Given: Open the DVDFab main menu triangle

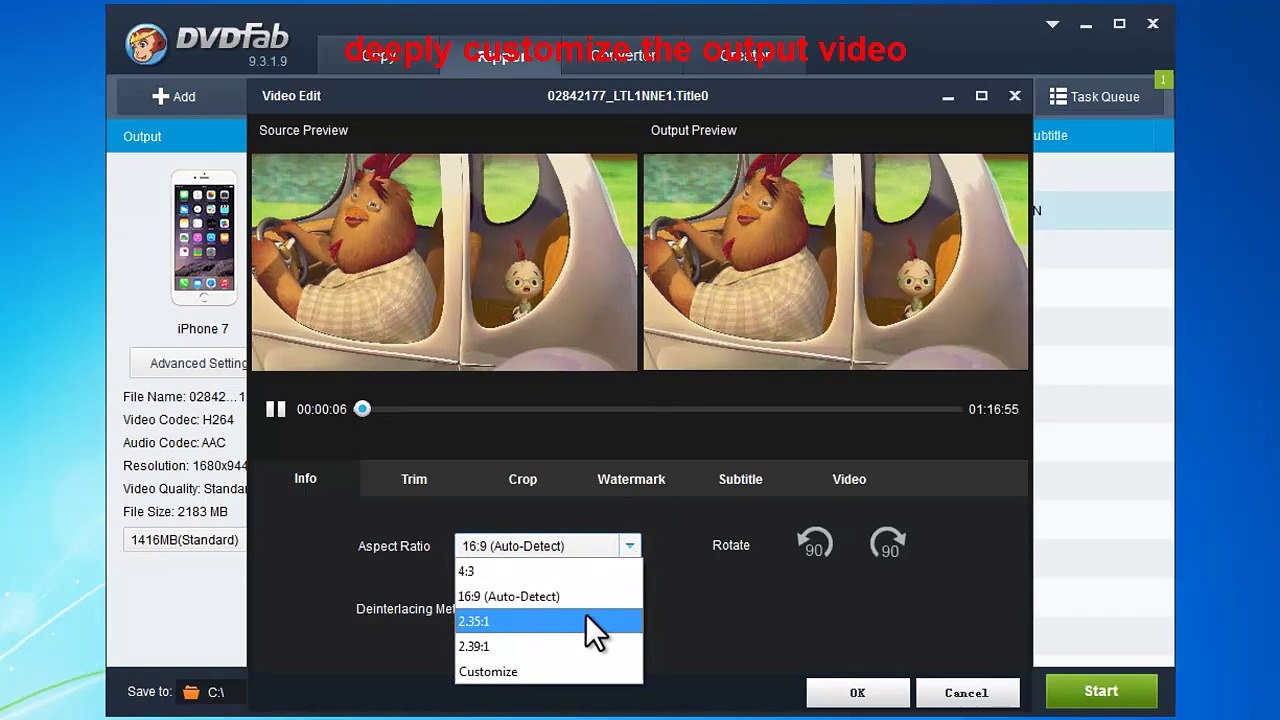Looking at the screenshot, I should (1052, 24).
